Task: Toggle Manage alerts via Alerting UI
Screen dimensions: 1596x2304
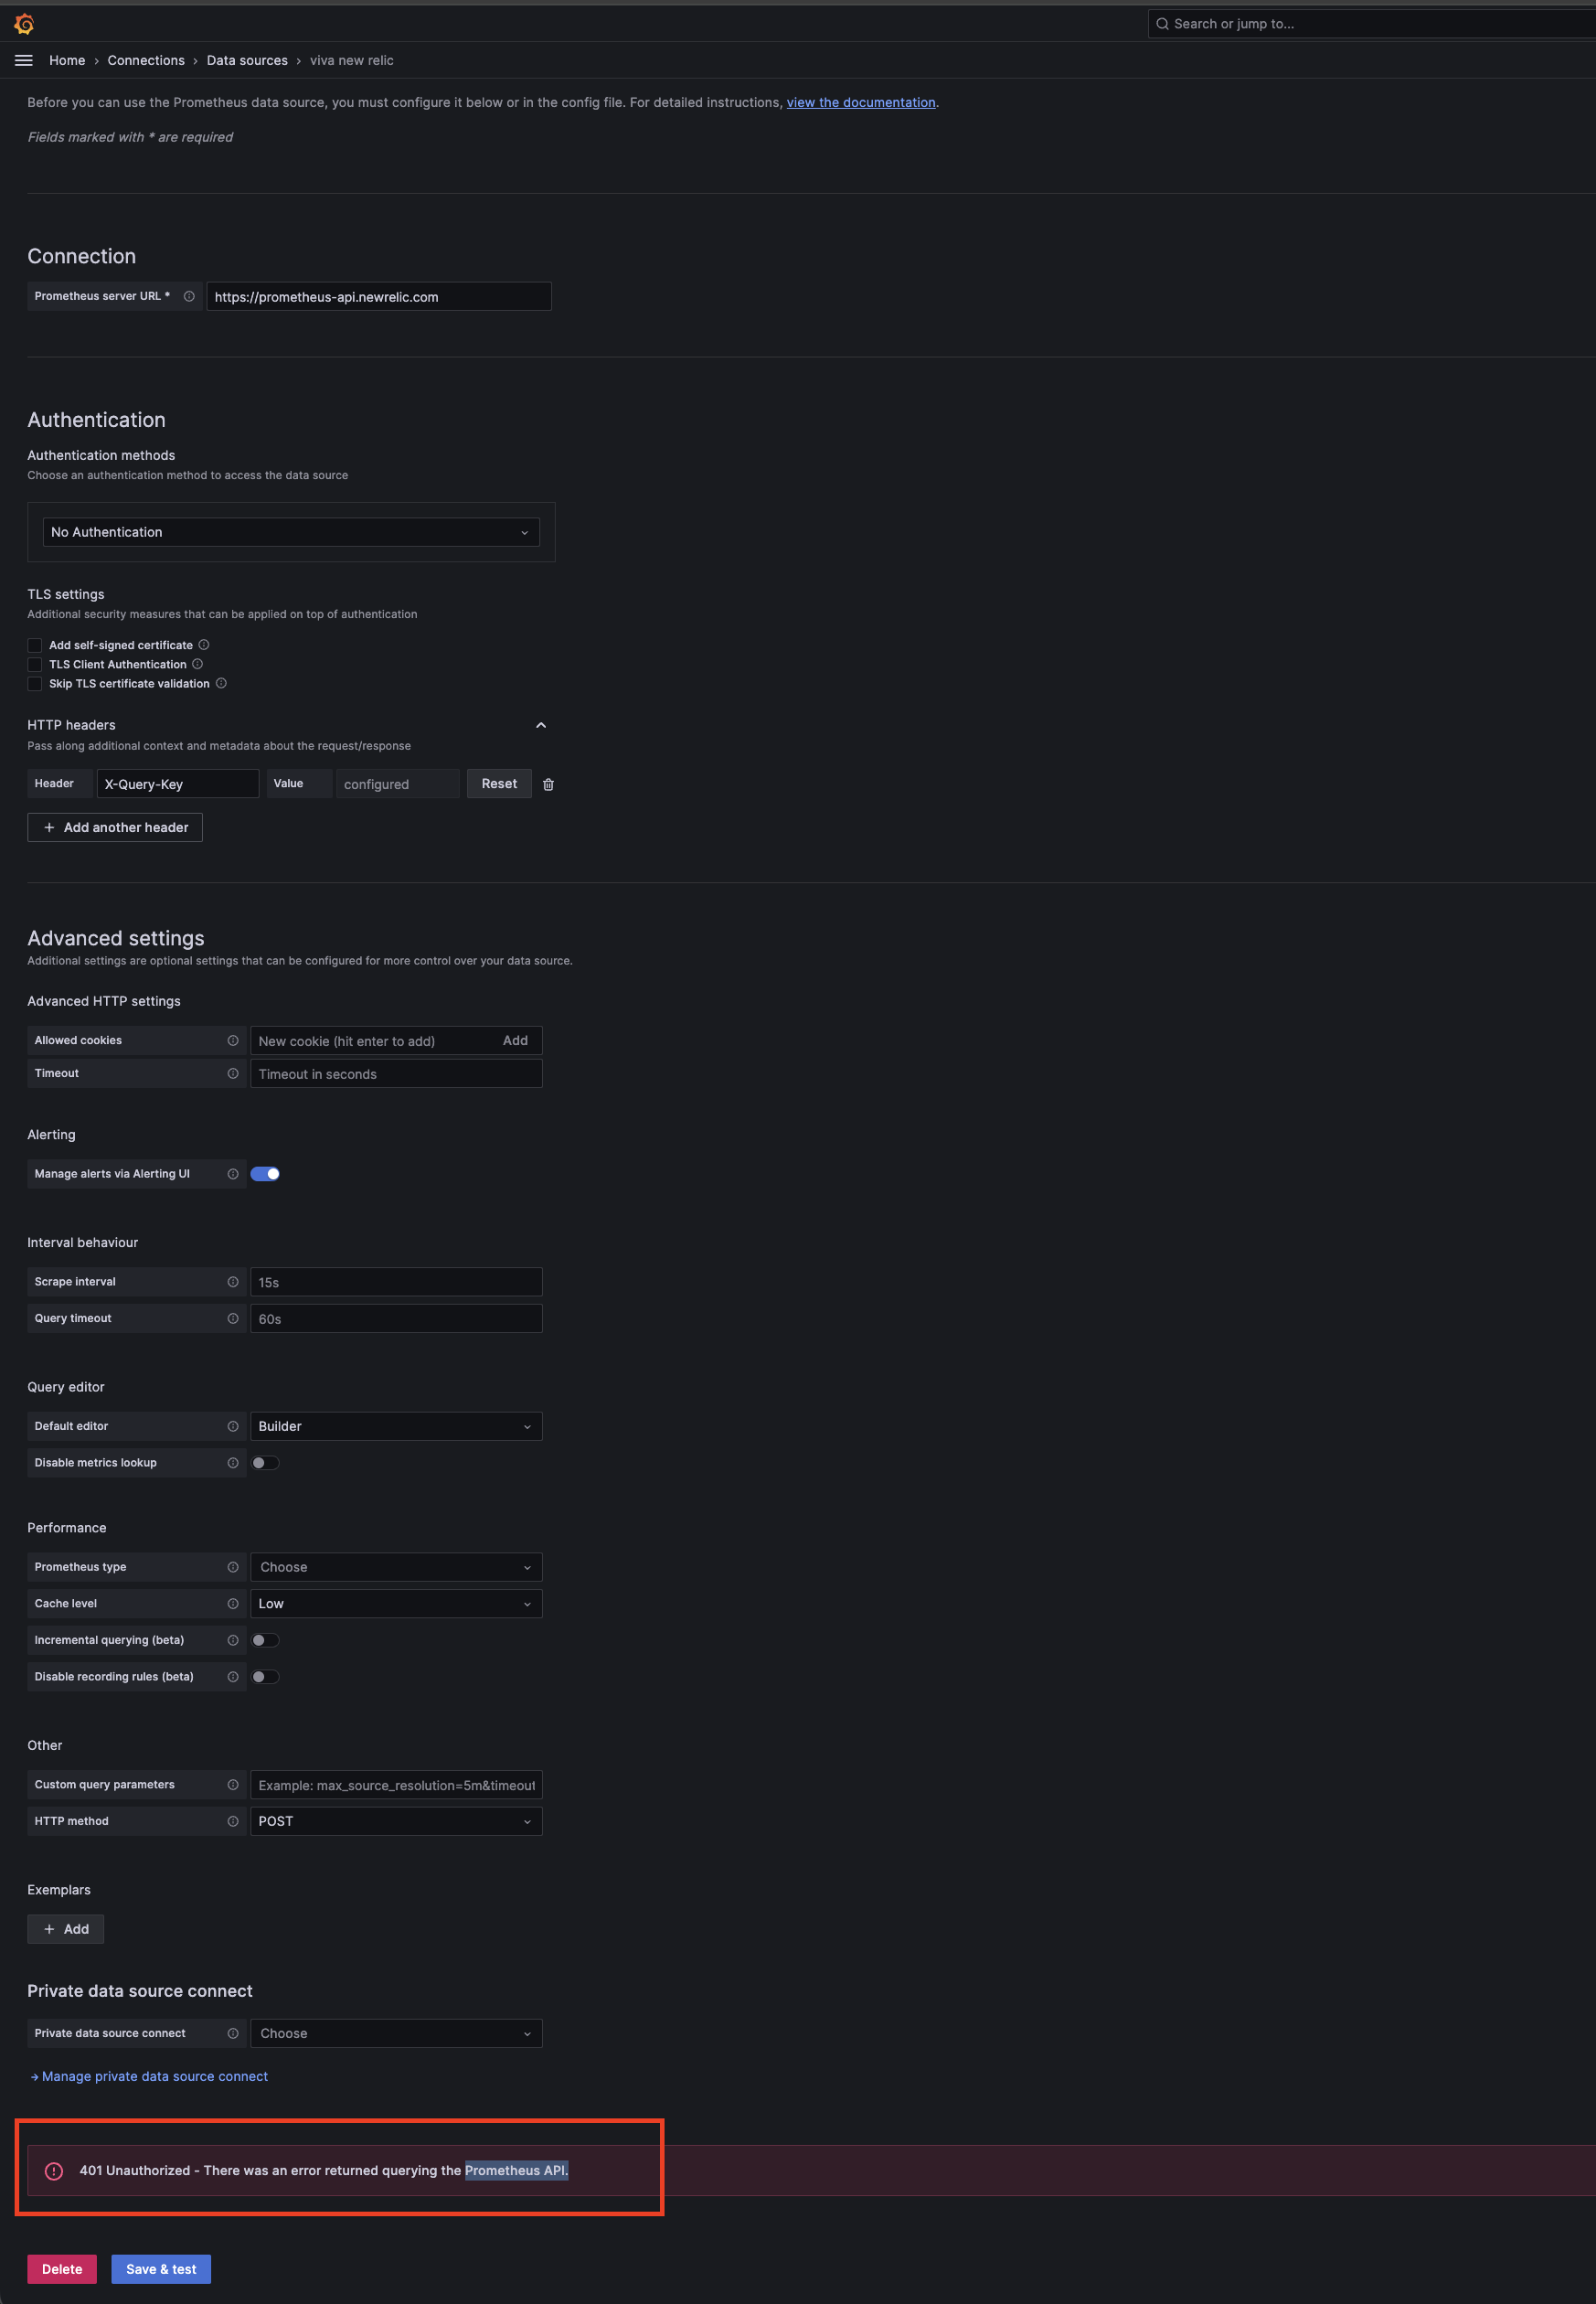Action: pyautogui.click(x=265, y=1174)
